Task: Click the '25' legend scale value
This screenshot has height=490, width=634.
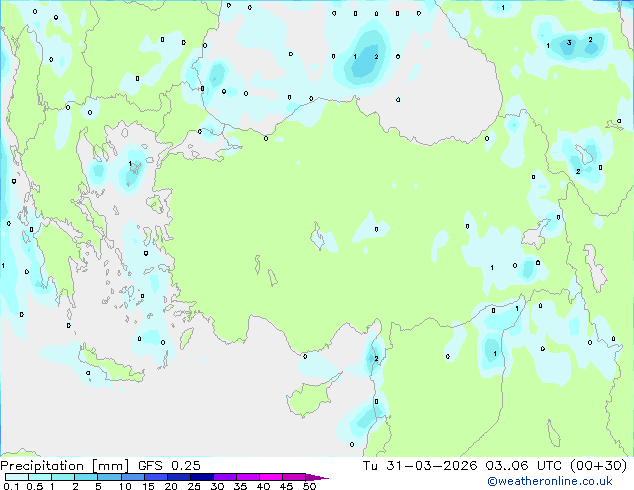Action: click(x=194, y=486)
